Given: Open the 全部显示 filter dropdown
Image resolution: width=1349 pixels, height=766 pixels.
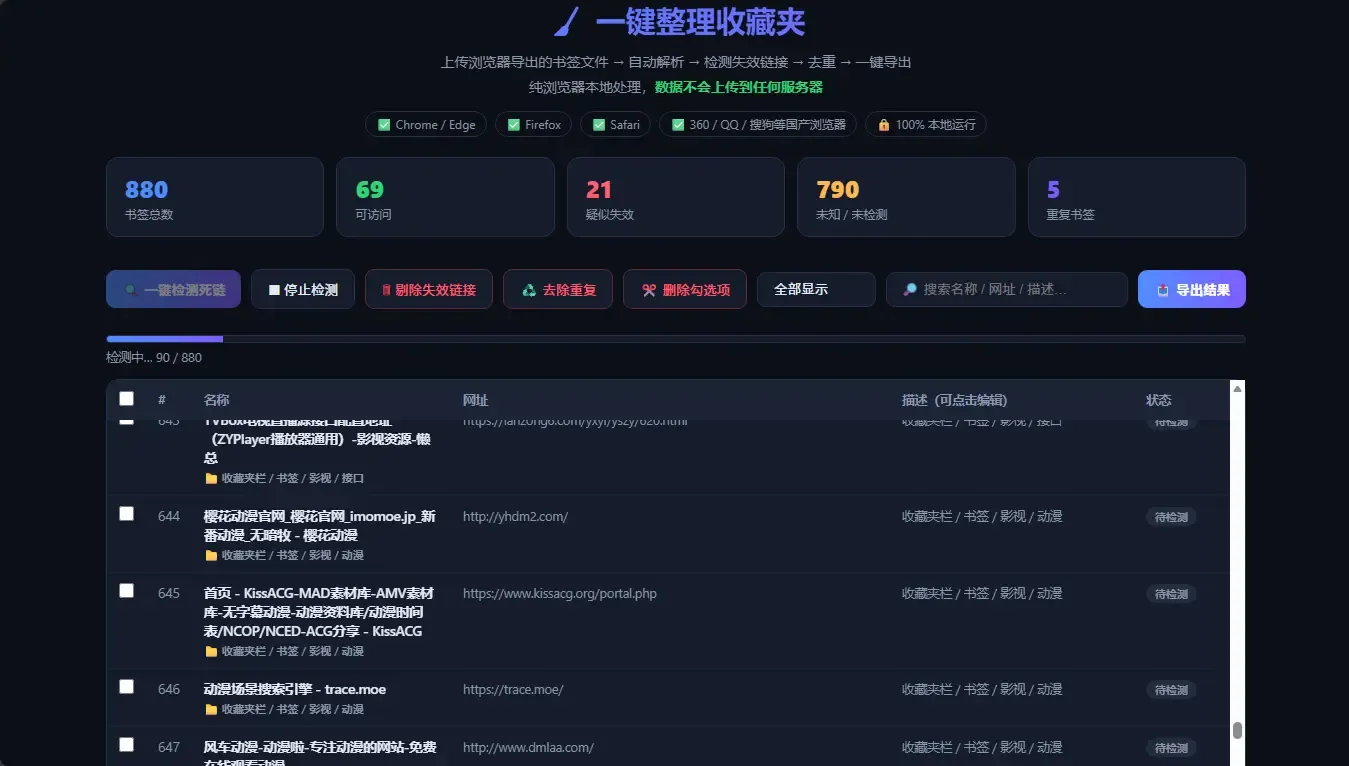Looking at the screenshot, I should point(816,289).
